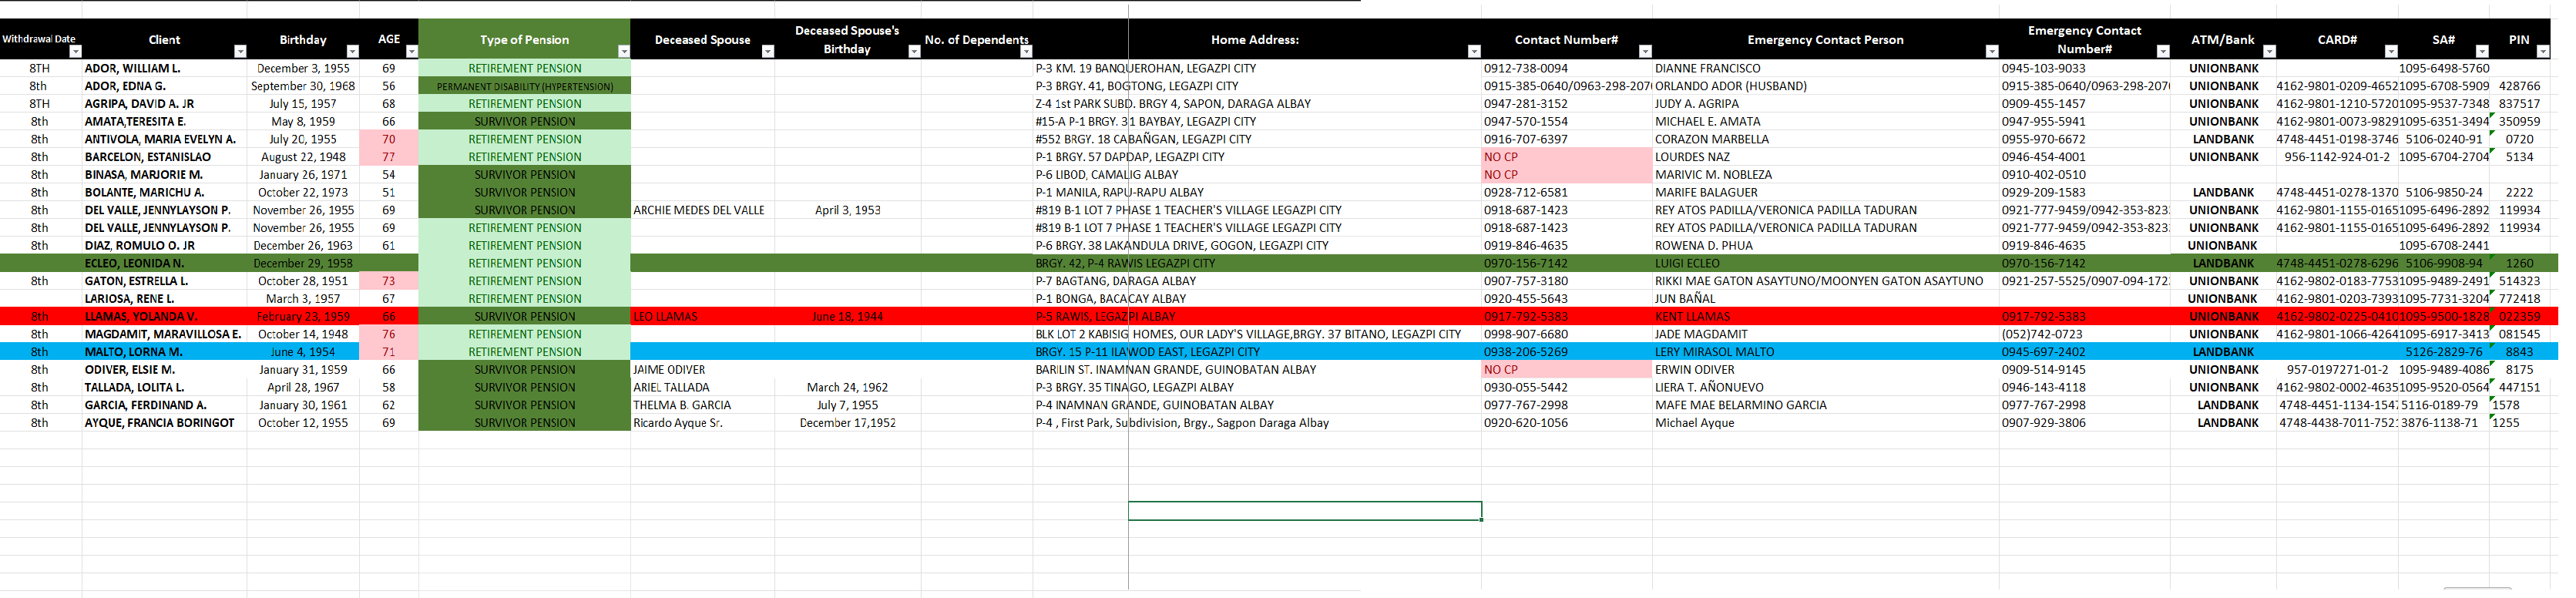Screen dimensions: 2576x598
Task: Open the ATM/Bank column filter
Action: [2269, 51]
